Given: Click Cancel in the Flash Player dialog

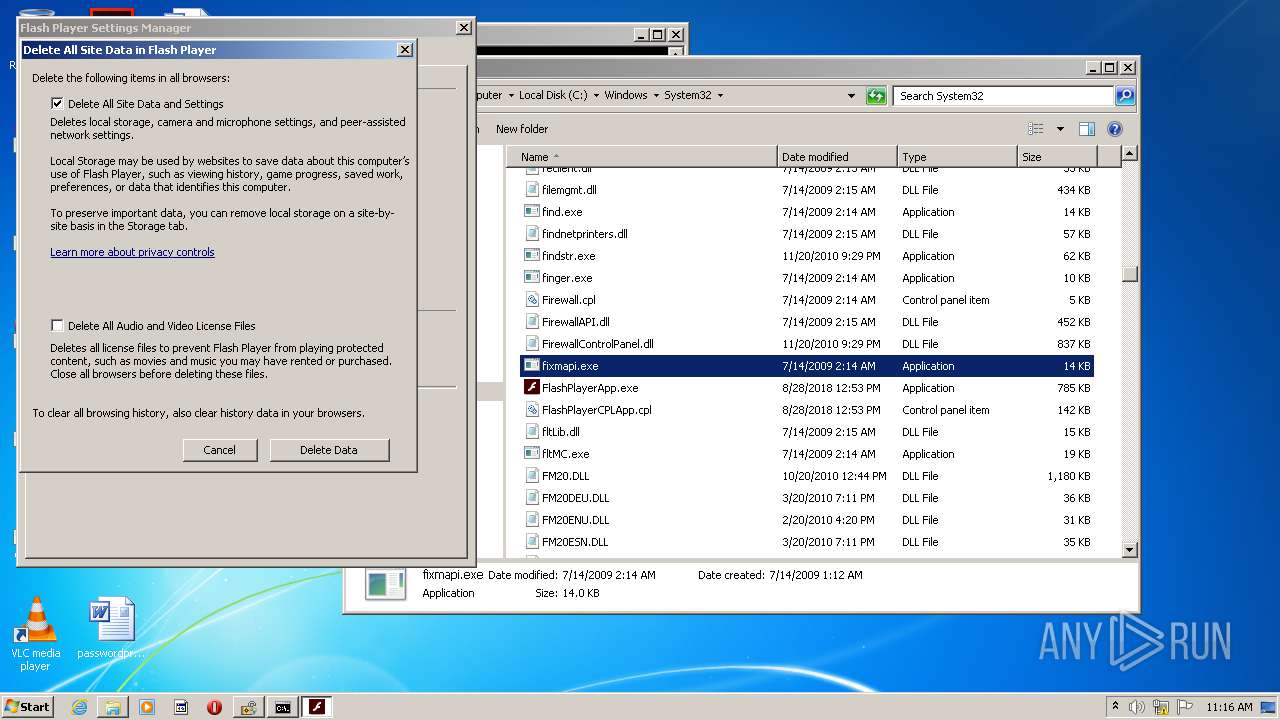Looking at the screenshot, I should pyautogui.click(x=220, y=450).
